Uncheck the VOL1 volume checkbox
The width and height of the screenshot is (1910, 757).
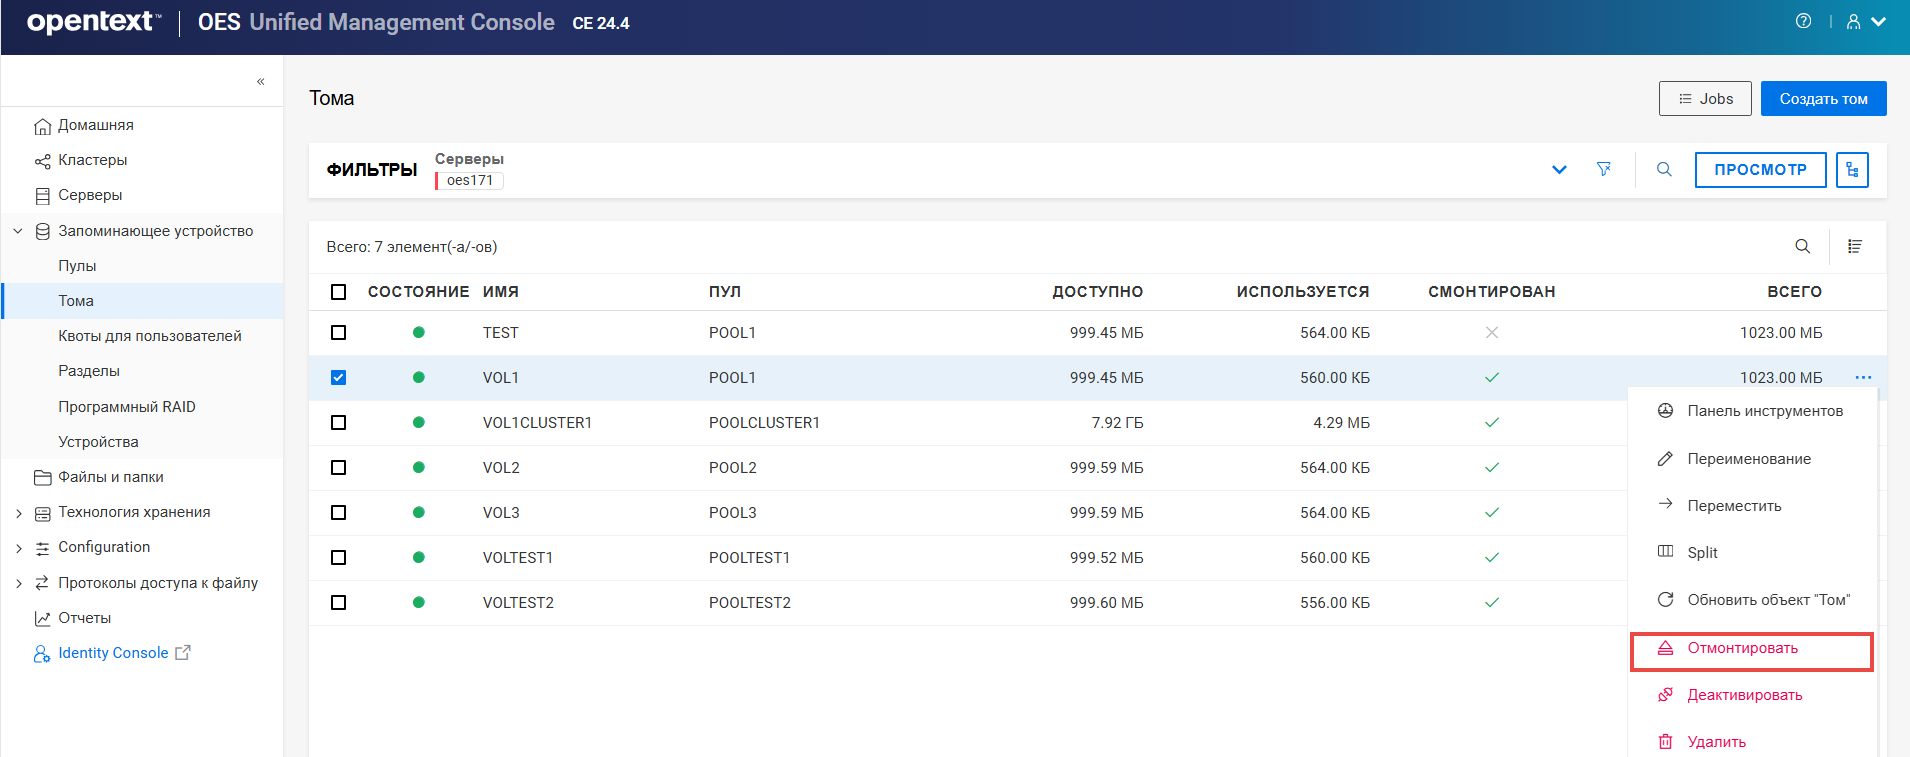pos(338,377)
